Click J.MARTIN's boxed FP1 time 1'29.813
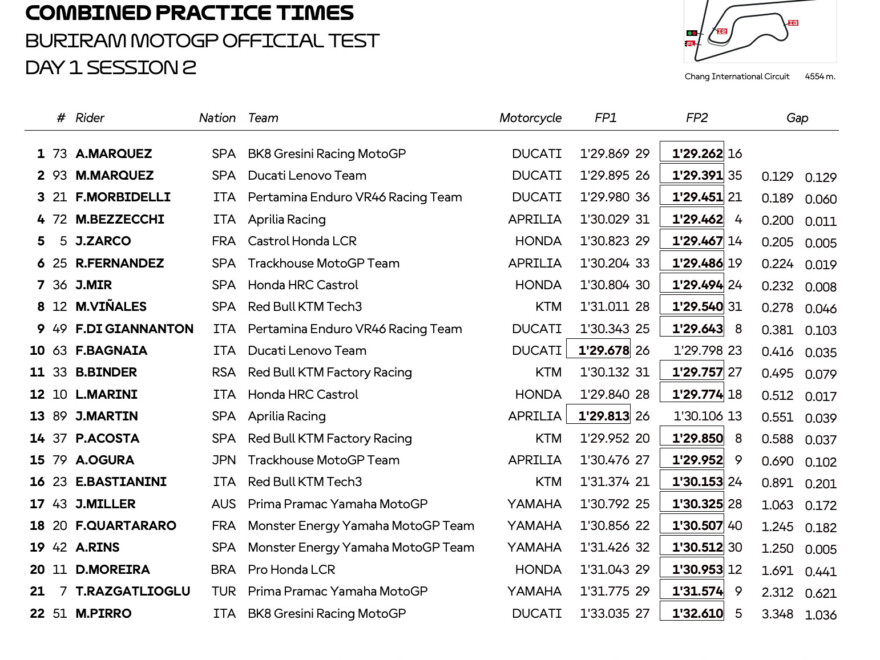This screenshot has height=660, width=880. coord(603,416)
